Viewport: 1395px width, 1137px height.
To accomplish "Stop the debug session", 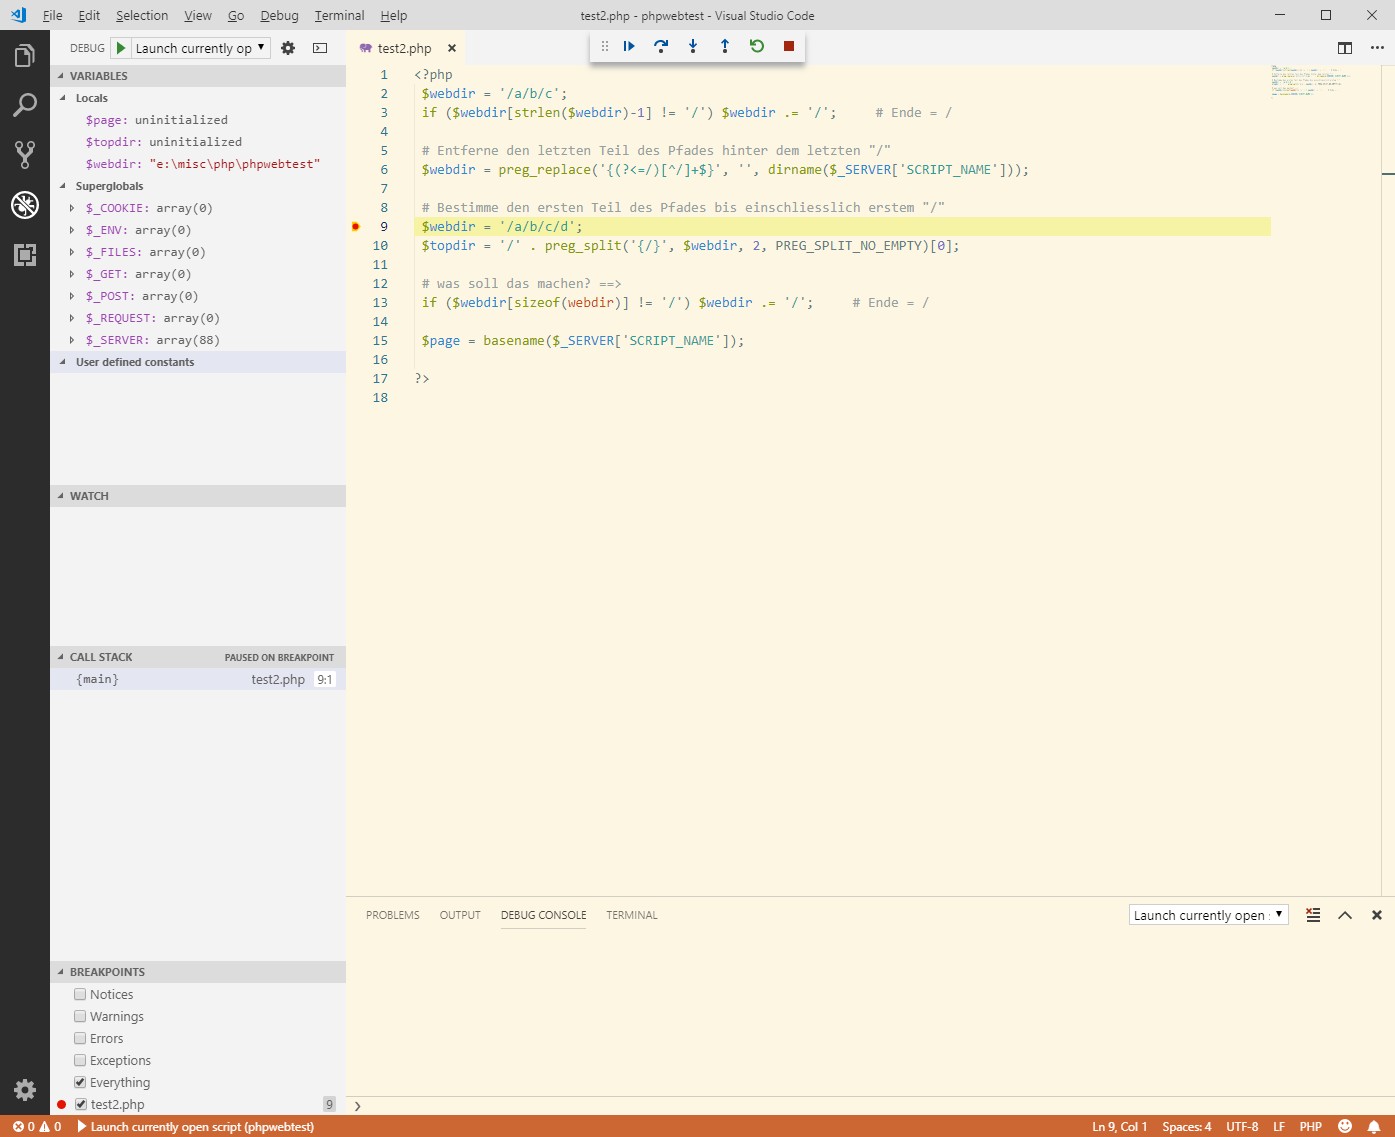I will (x=789, y=46).
